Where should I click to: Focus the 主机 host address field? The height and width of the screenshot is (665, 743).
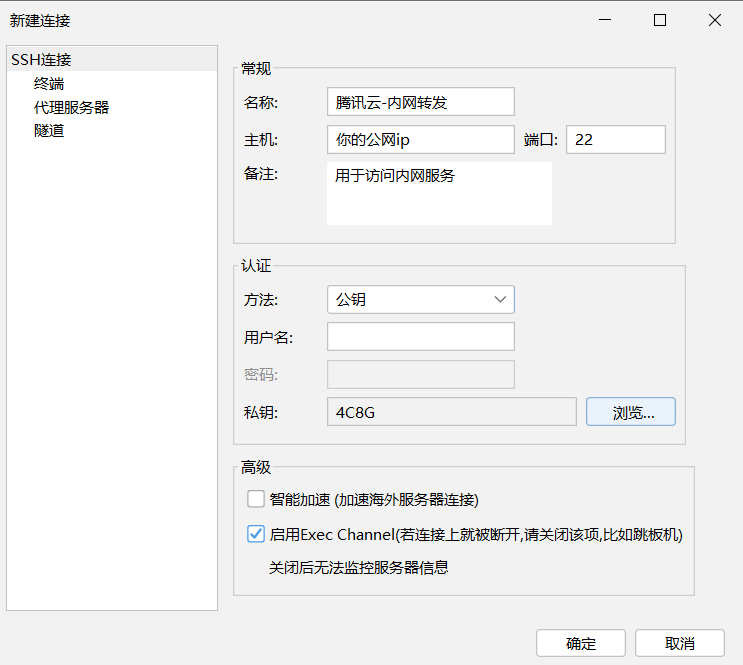[420, 139]
